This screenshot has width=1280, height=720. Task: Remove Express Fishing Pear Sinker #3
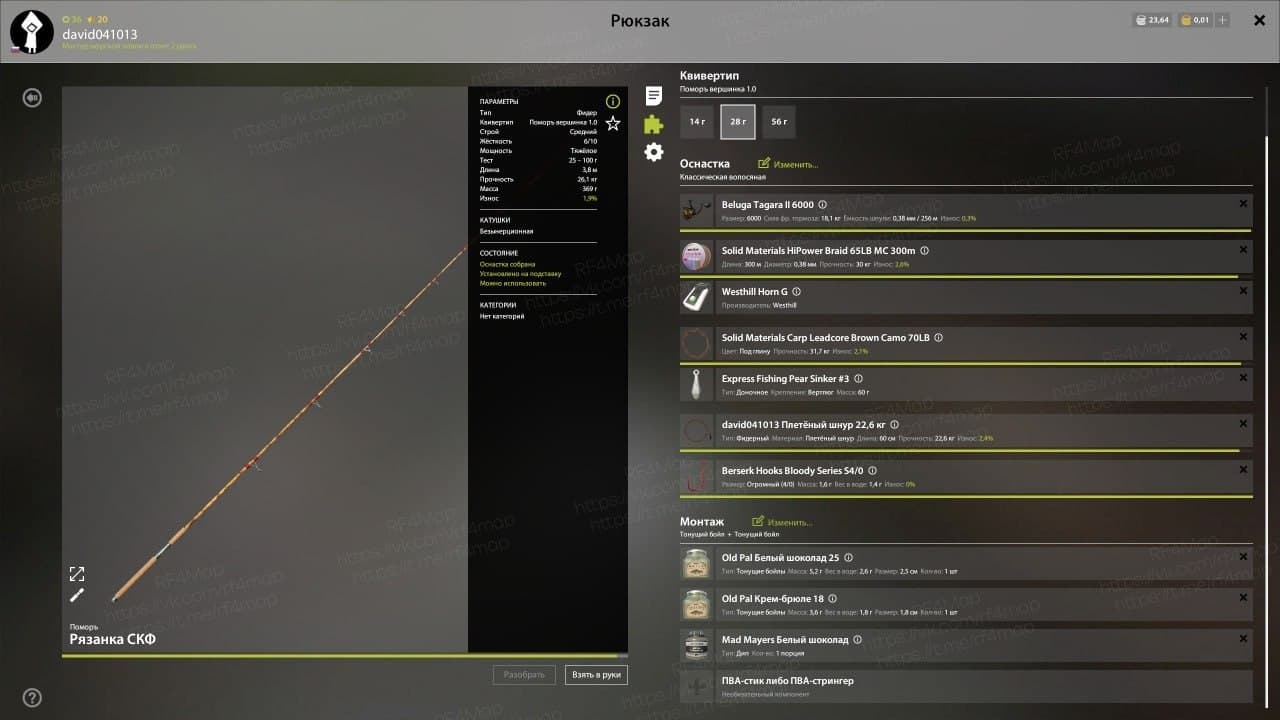coord(1243,377)
